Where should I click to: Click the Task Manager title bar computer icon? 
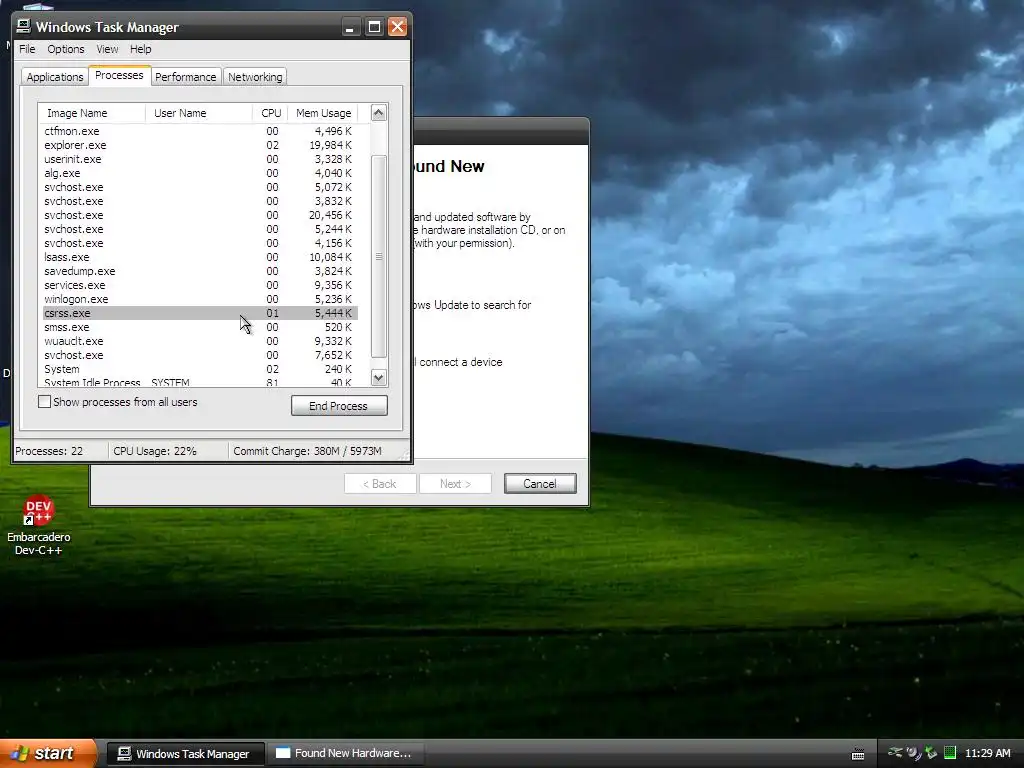pos(24,26)
